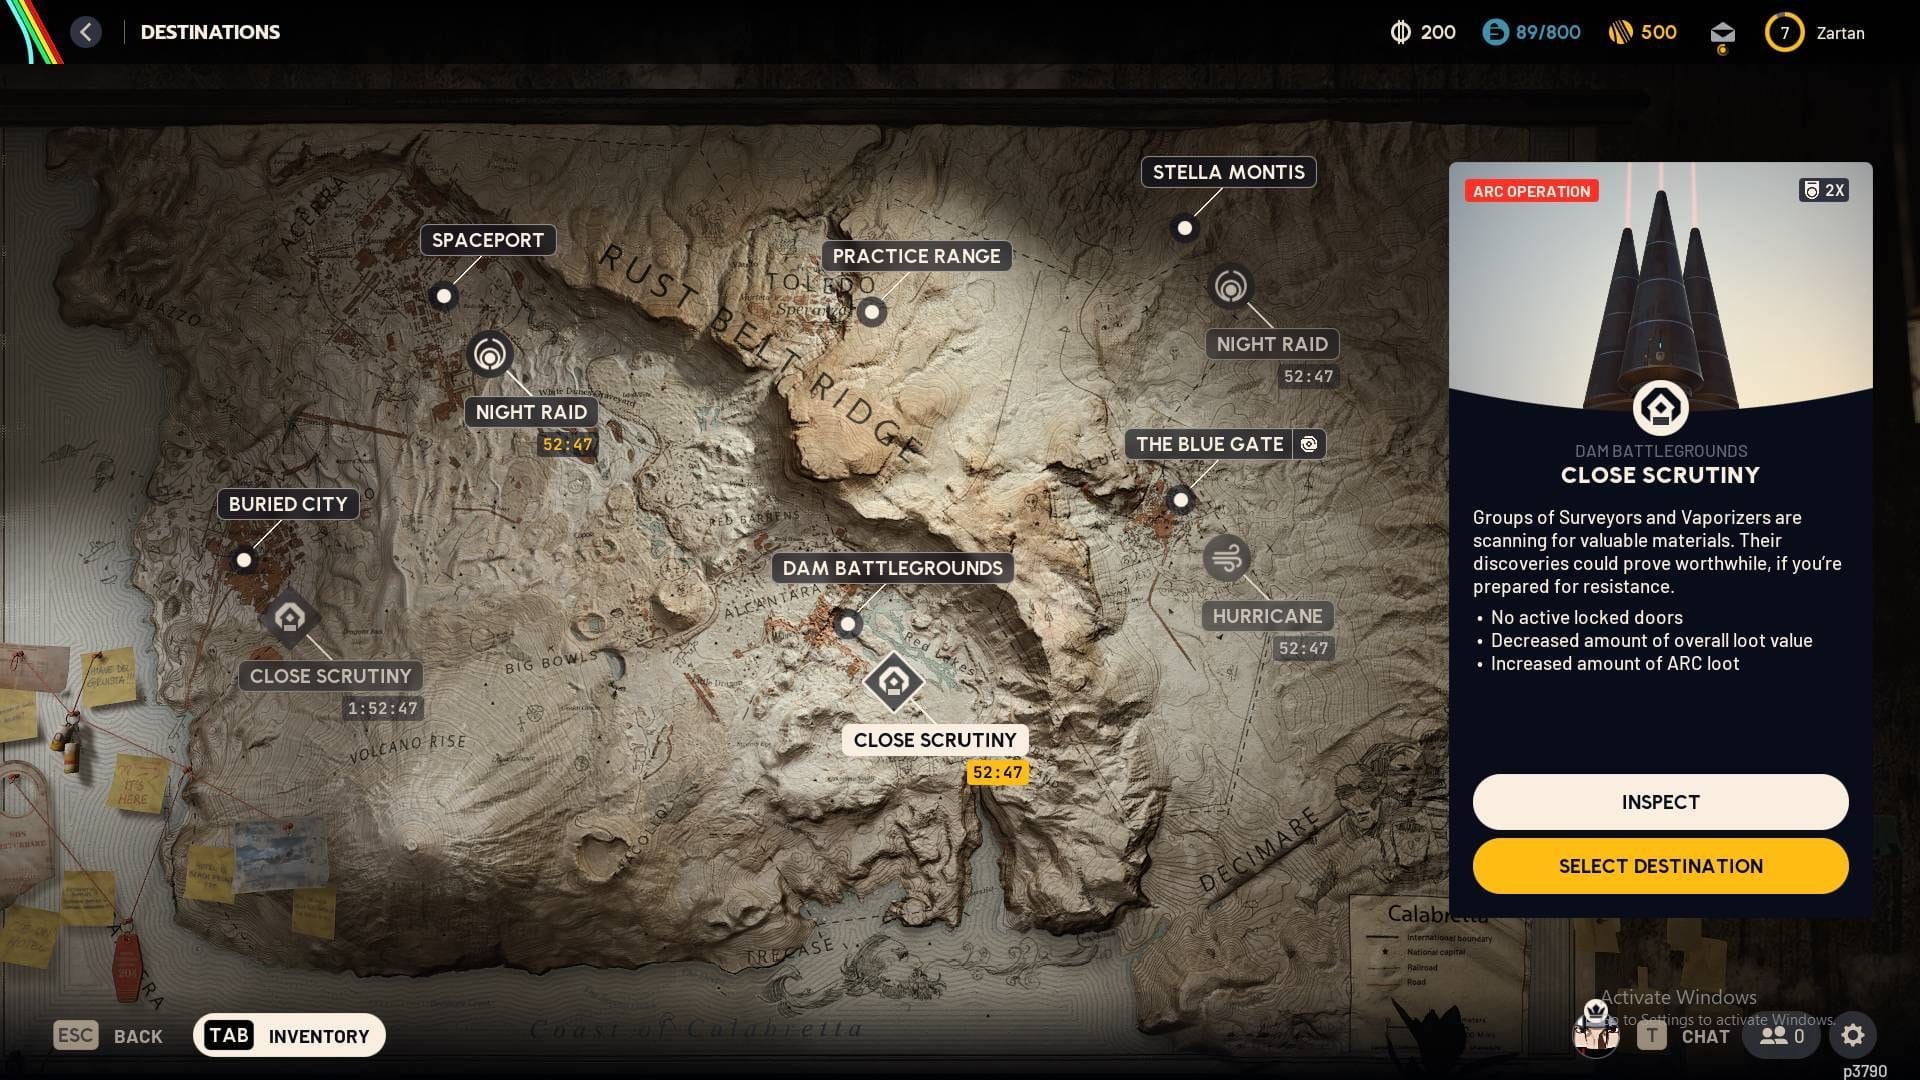Screen dimensions: 1920x1080
Task: Click the Close Scrutiny diamond at Dam Battlegrounds
Action: 893,684
